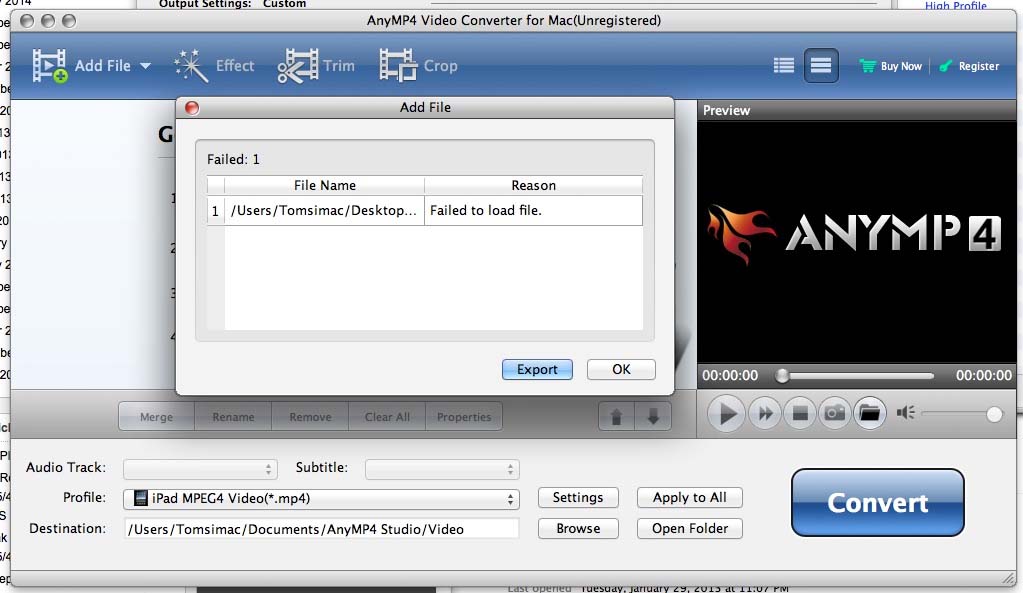The width and height of the screenshot is (1023, 593).
Task: Open the Trim tool
Action: pos(316,66)
